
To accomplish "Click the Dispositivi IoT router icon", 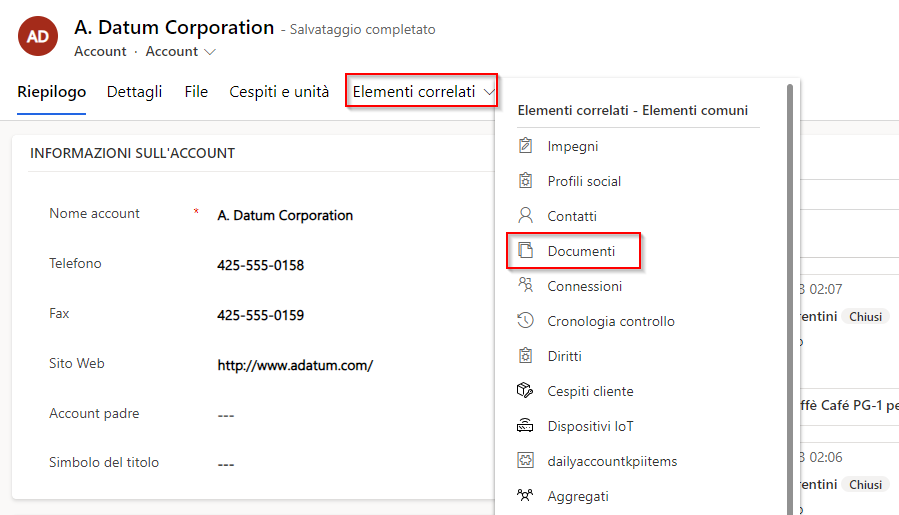I will pos(525,426).
